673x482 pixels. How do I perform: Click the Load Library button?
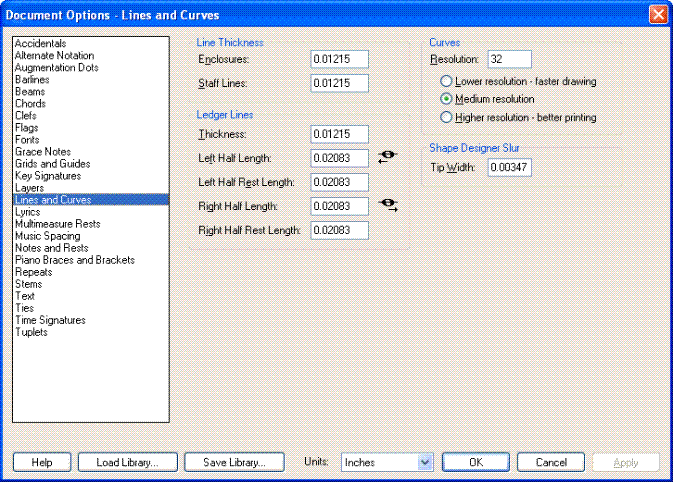(127, 462)
